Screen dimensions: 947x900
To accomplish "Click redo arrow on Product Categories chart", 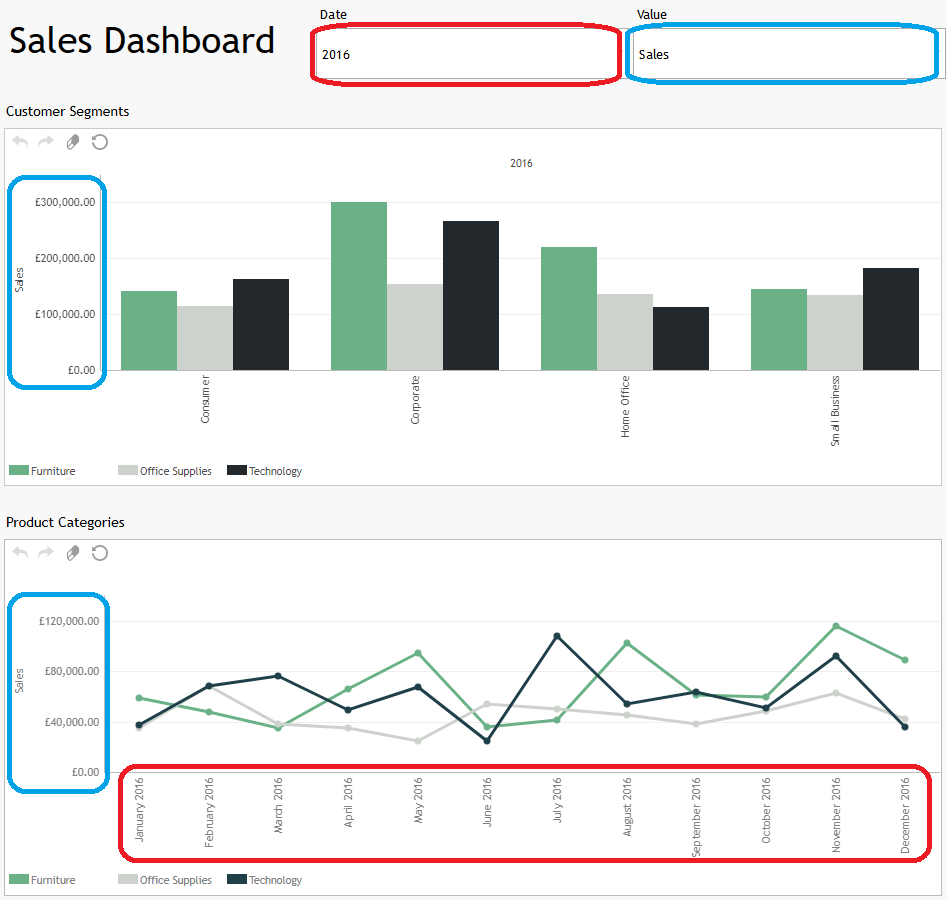I will 45,553.
